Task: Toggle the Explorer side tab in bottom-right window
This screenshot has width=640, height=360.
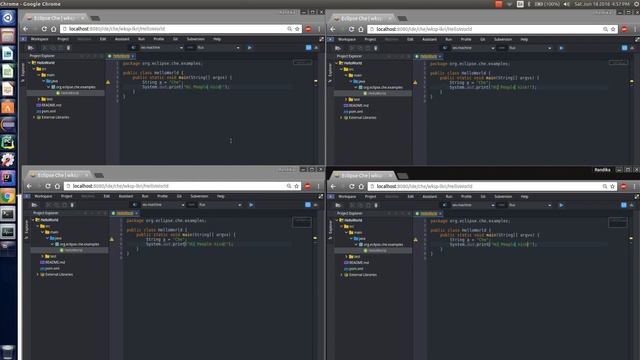Action: click(x=330, y=229)
